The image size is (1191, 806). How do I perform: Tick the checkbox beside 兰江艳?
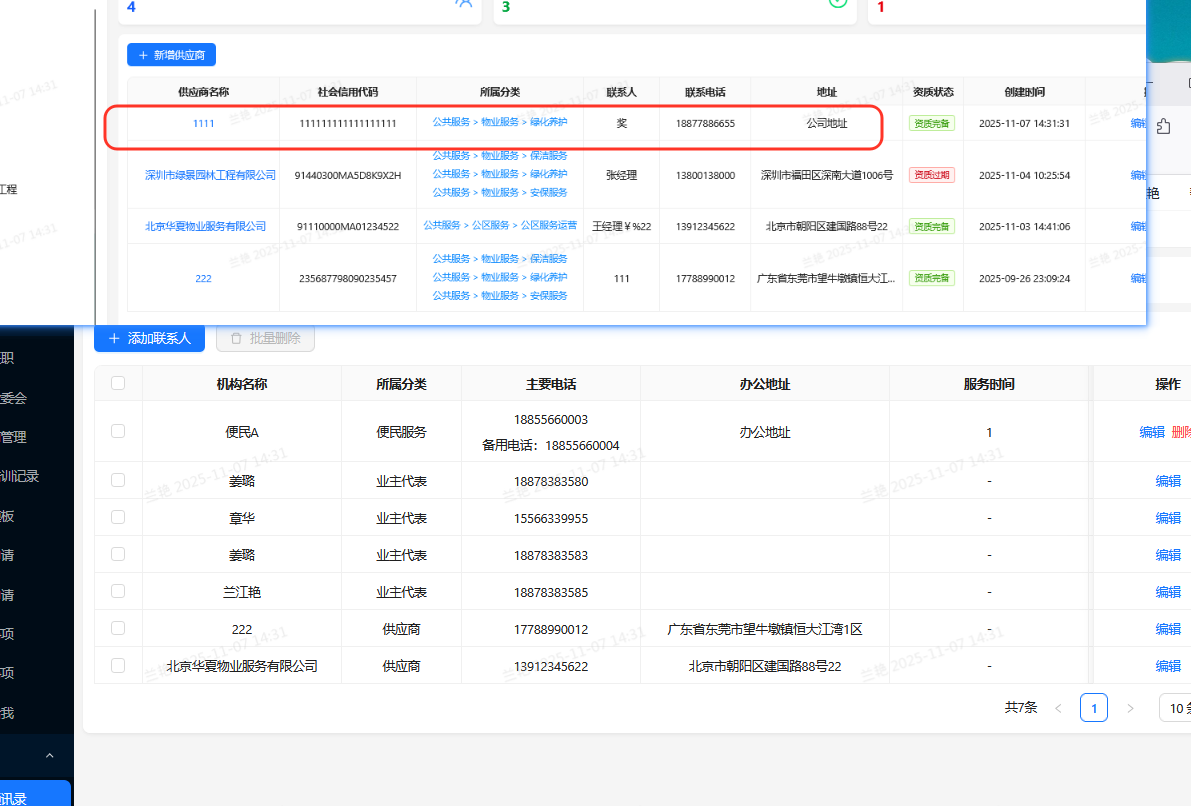click(x=118, y=591)
